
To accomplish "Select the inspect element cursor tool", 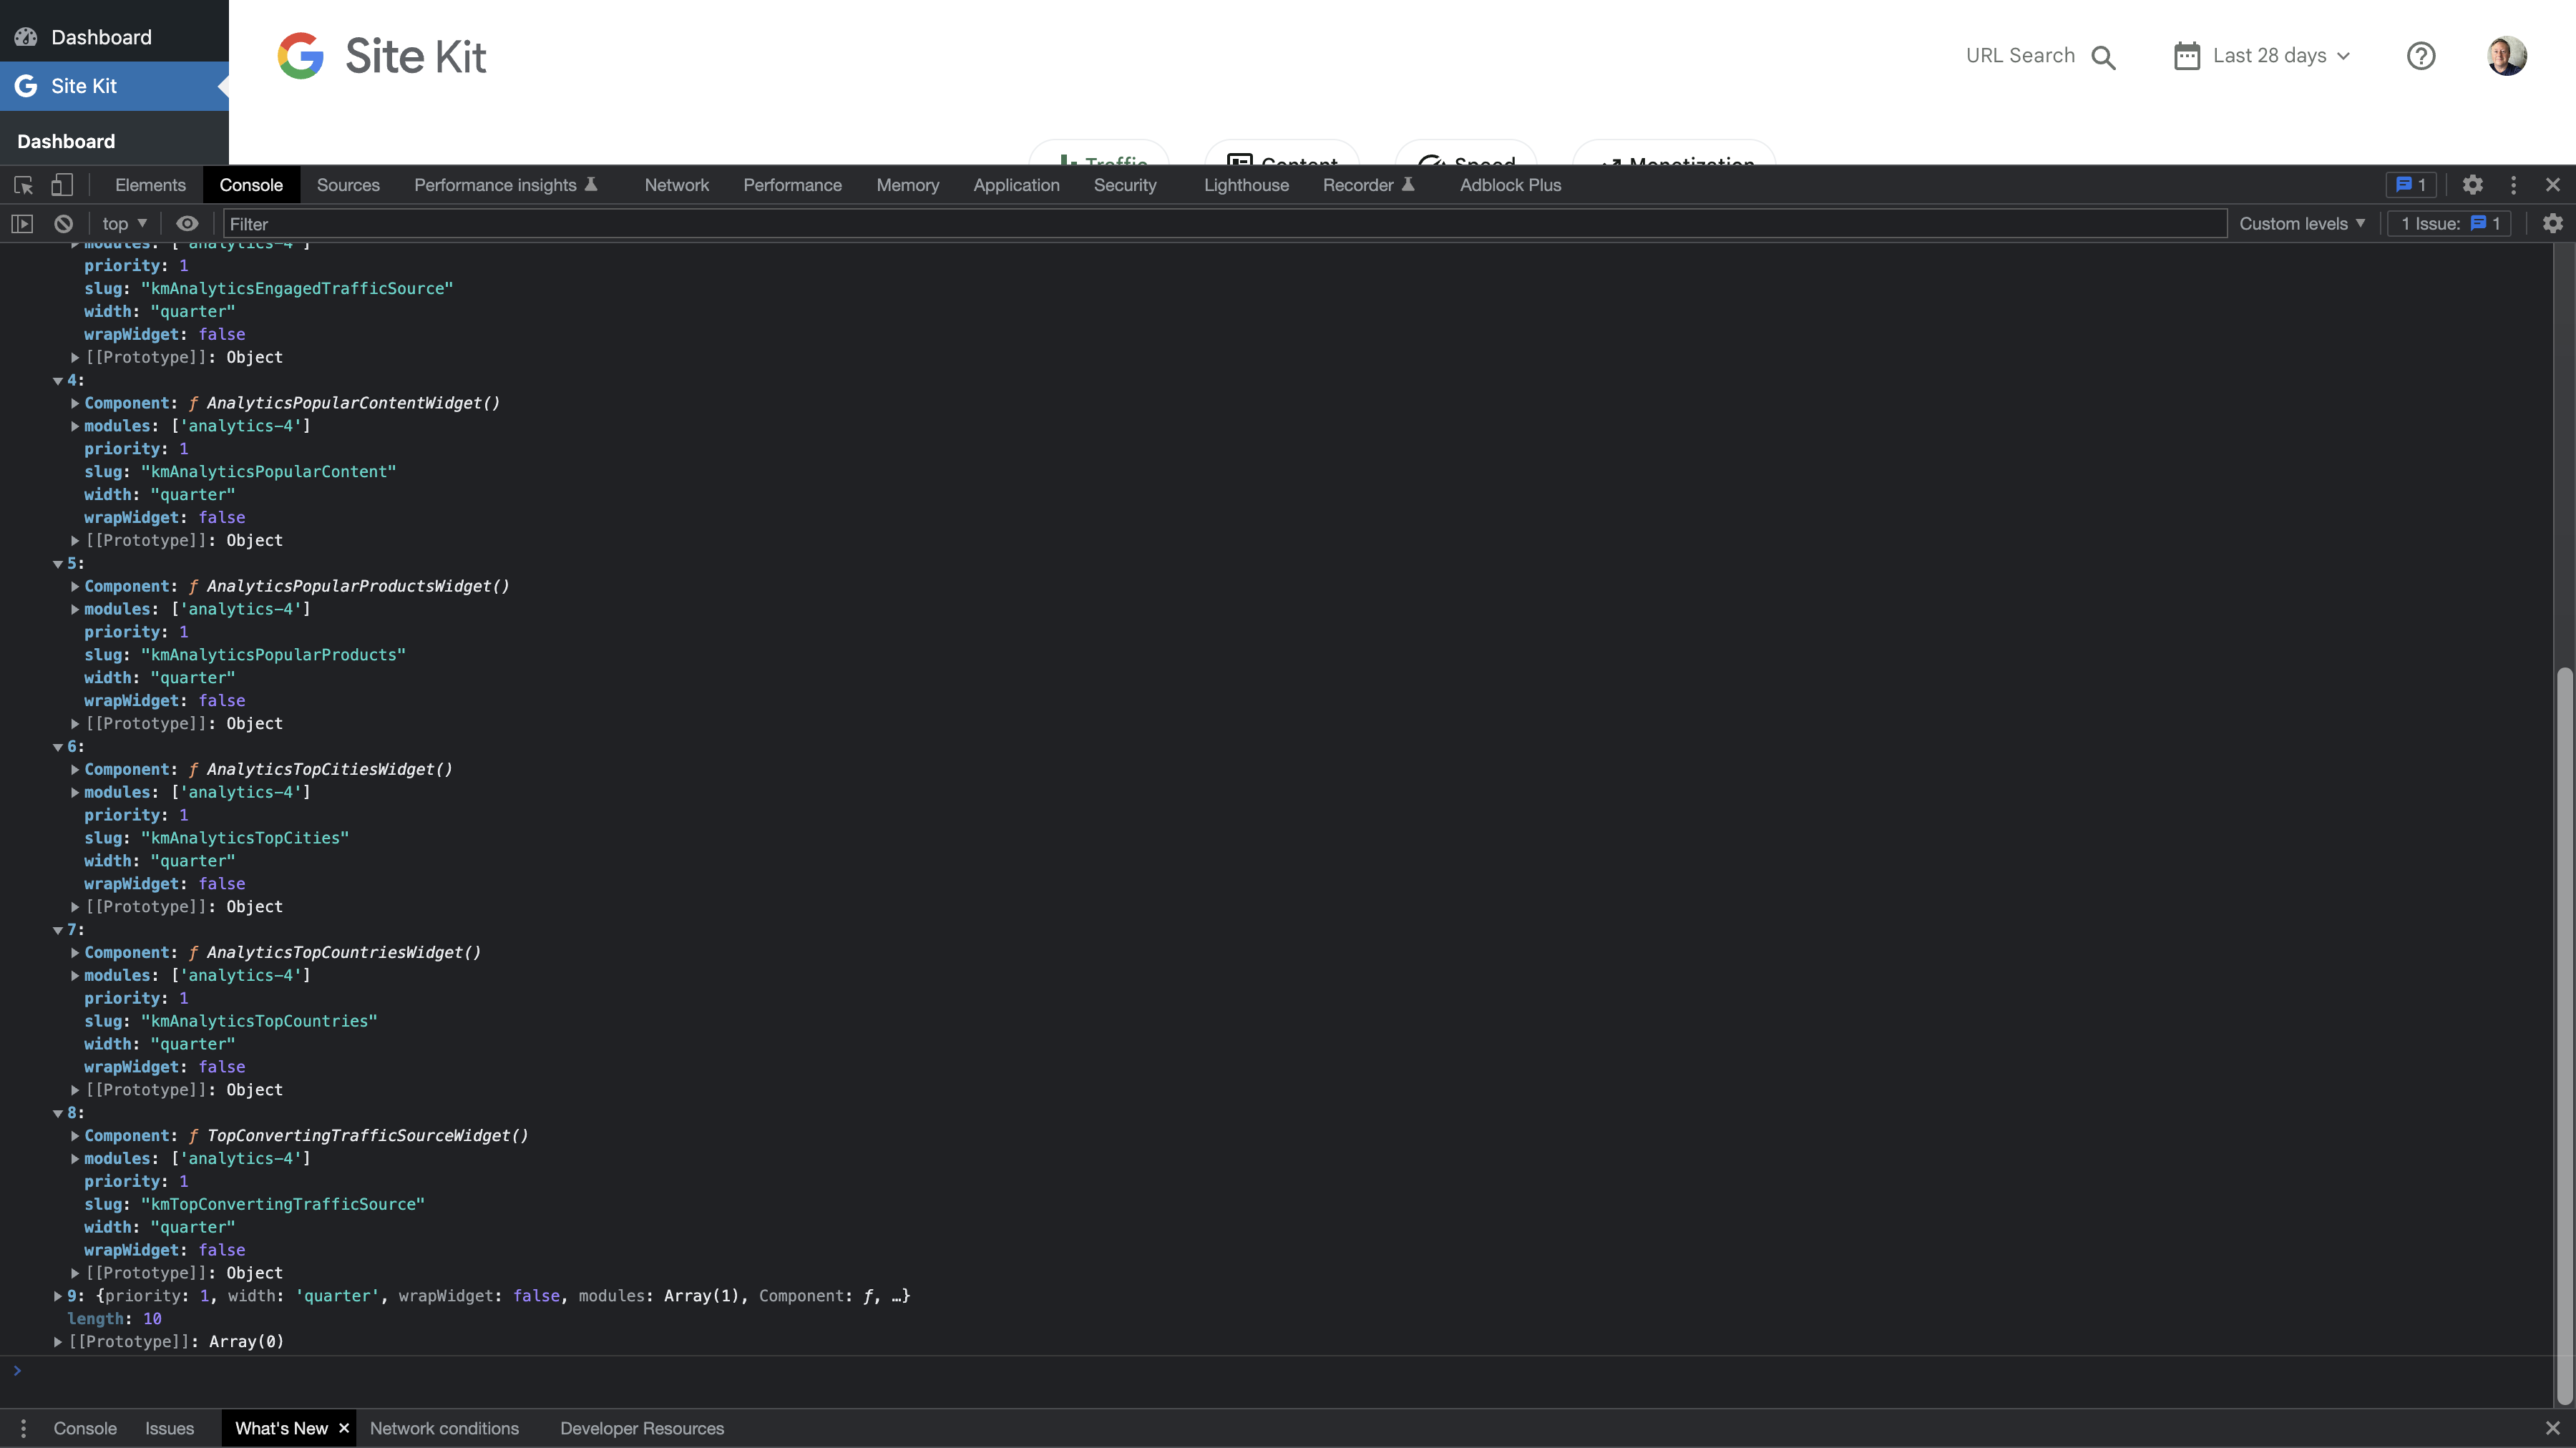I will (x=22, y=184).
